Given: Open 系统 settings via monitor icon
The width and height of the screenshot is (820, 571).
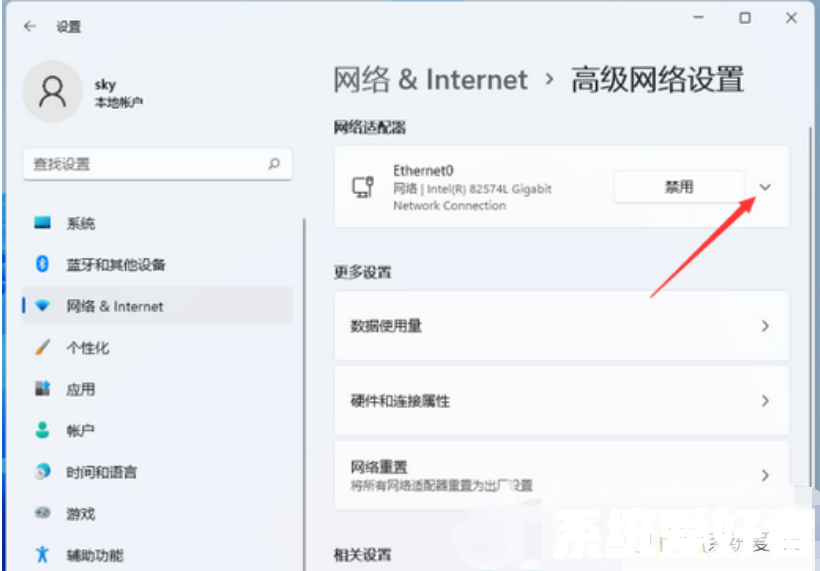Looking at the screenshot, I should pyautogui.click(x=43, y=223).
